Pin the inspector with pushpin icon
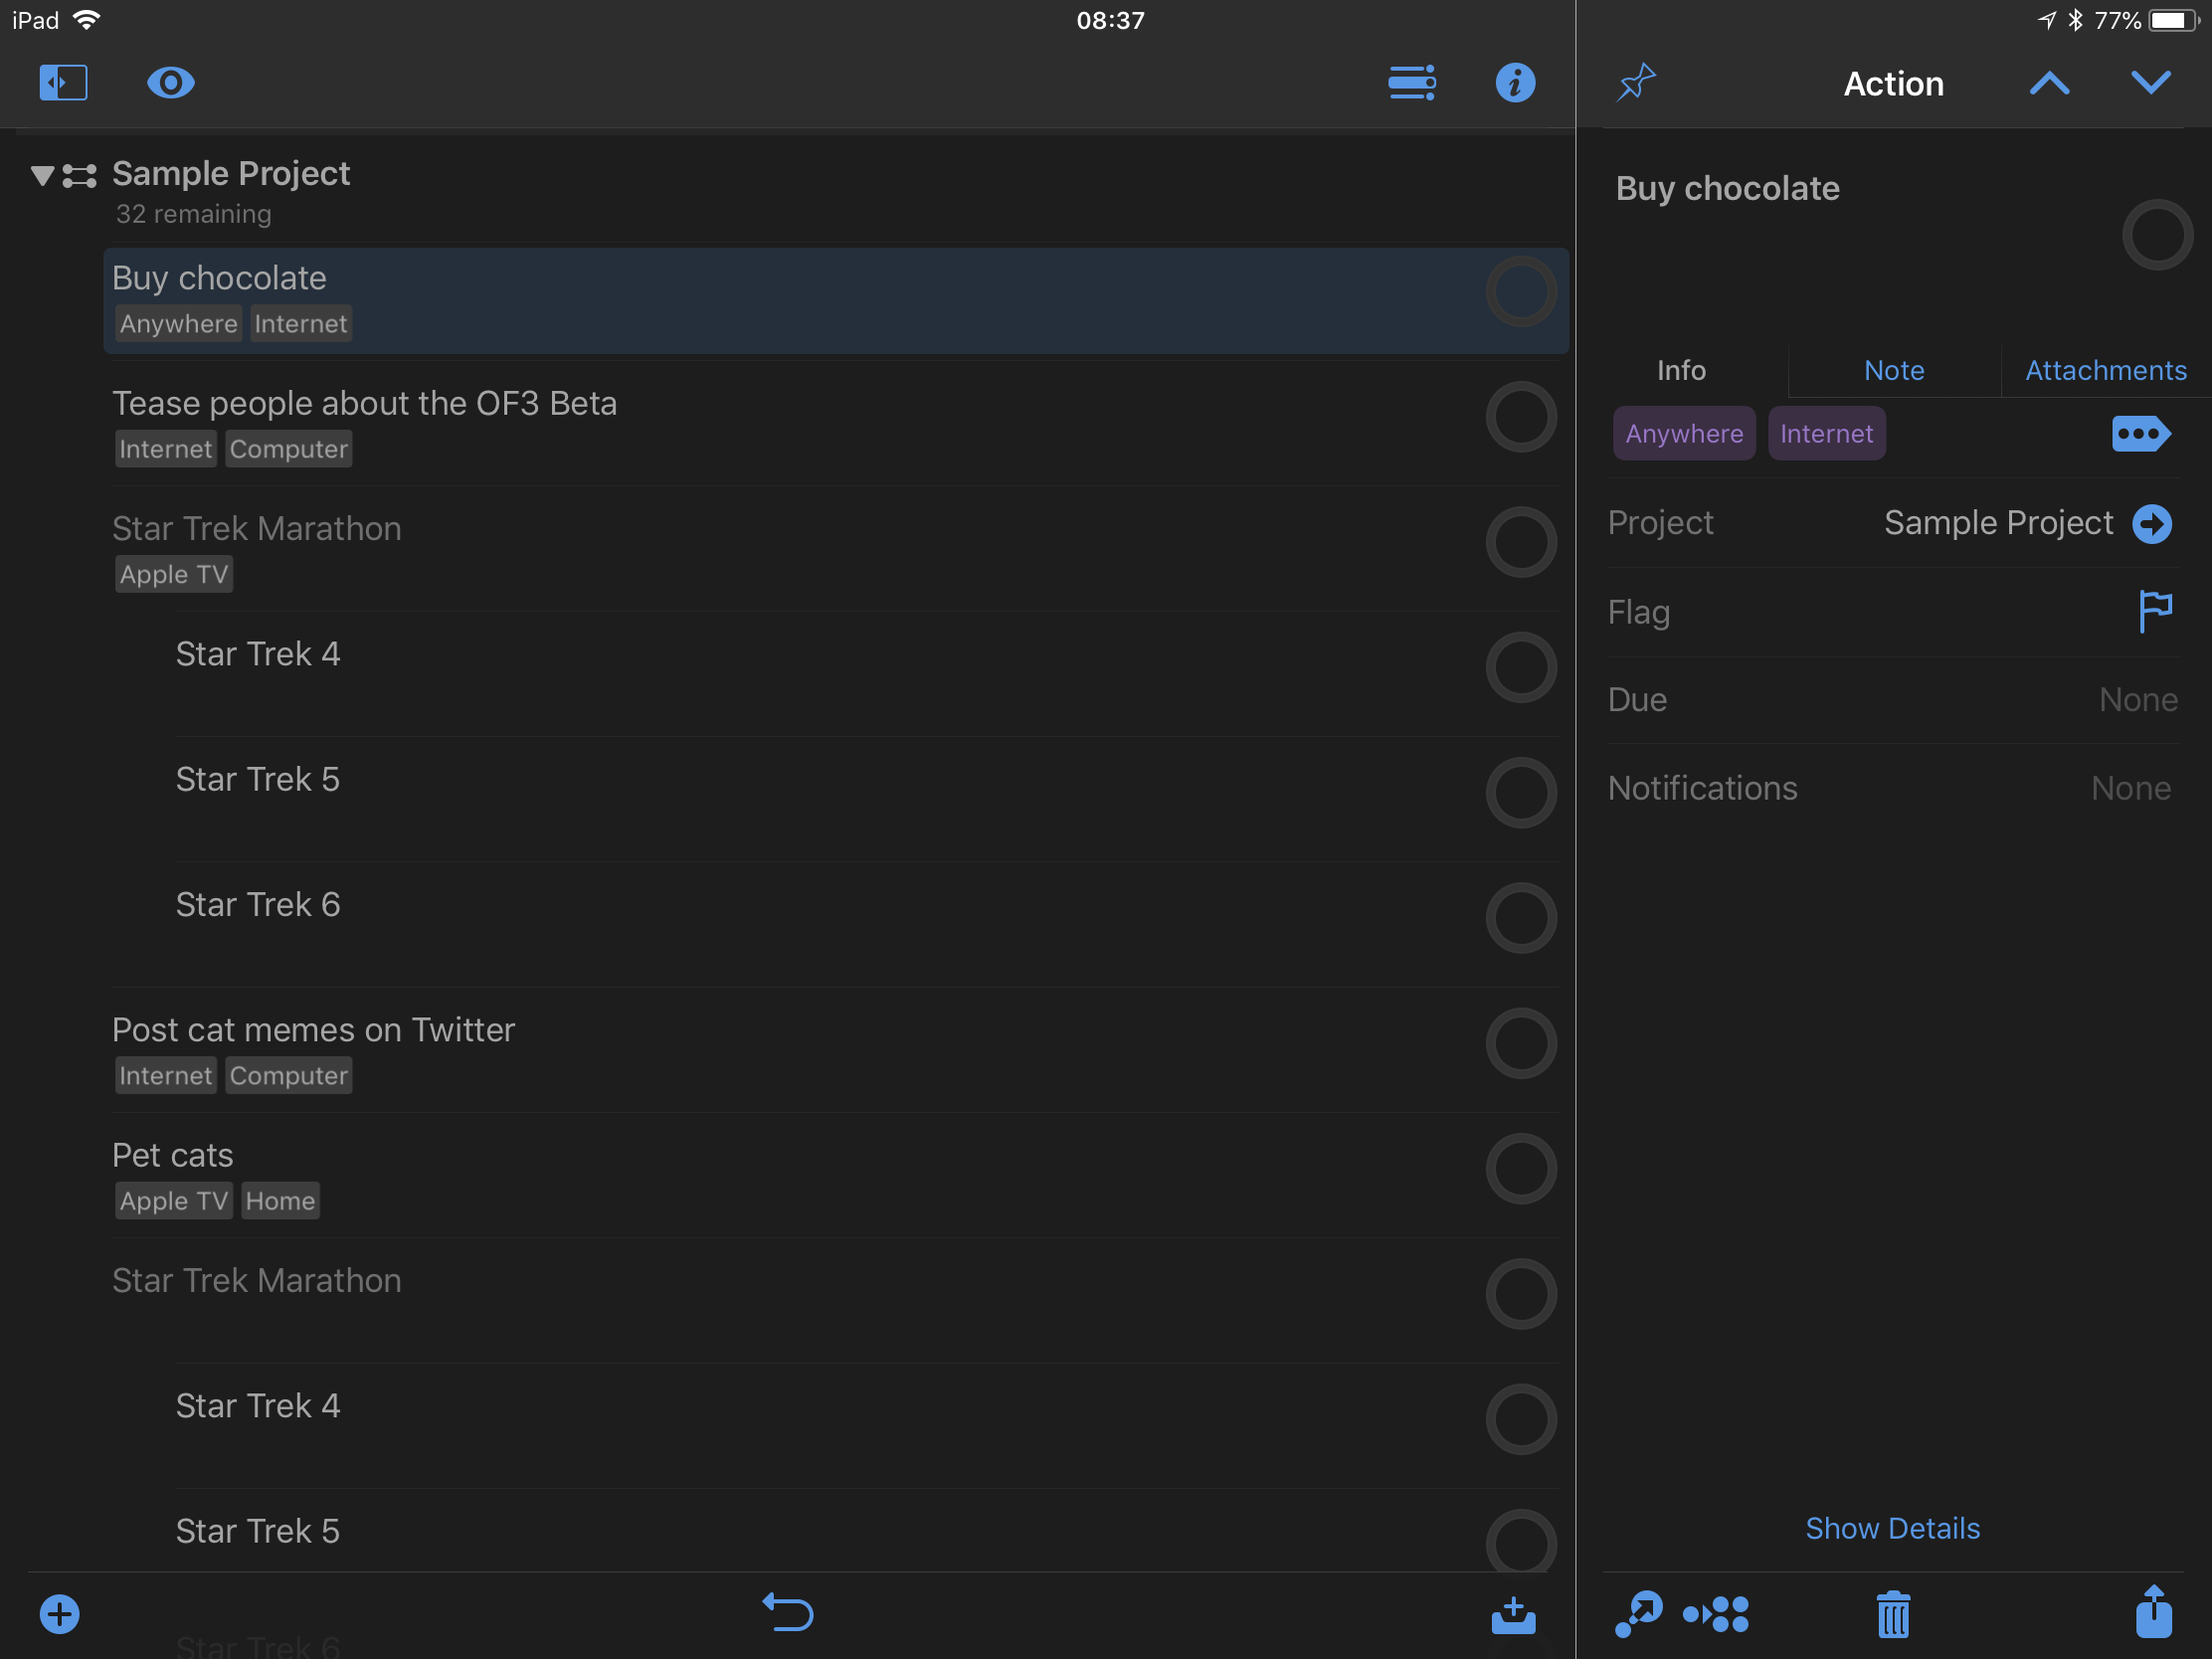 [x=1637, y=83]
